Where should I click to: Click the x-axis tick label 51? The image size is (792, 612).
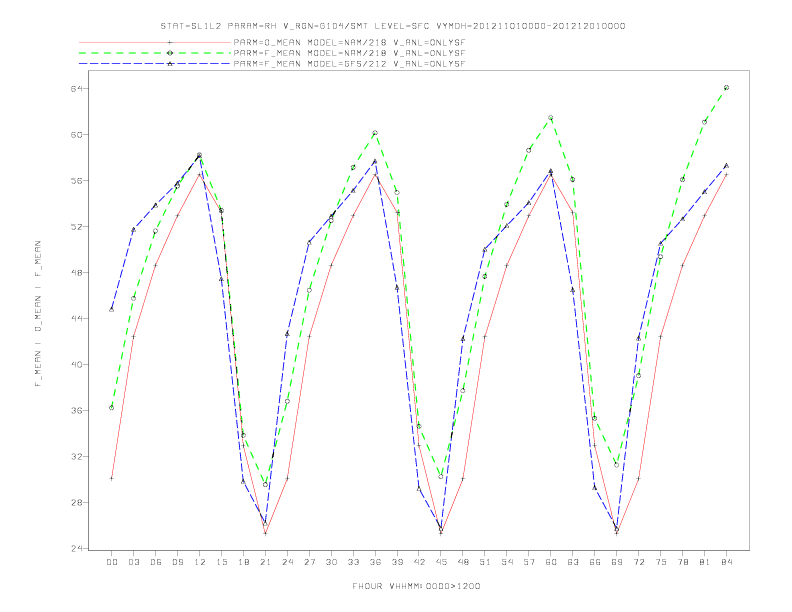(485, 562)
